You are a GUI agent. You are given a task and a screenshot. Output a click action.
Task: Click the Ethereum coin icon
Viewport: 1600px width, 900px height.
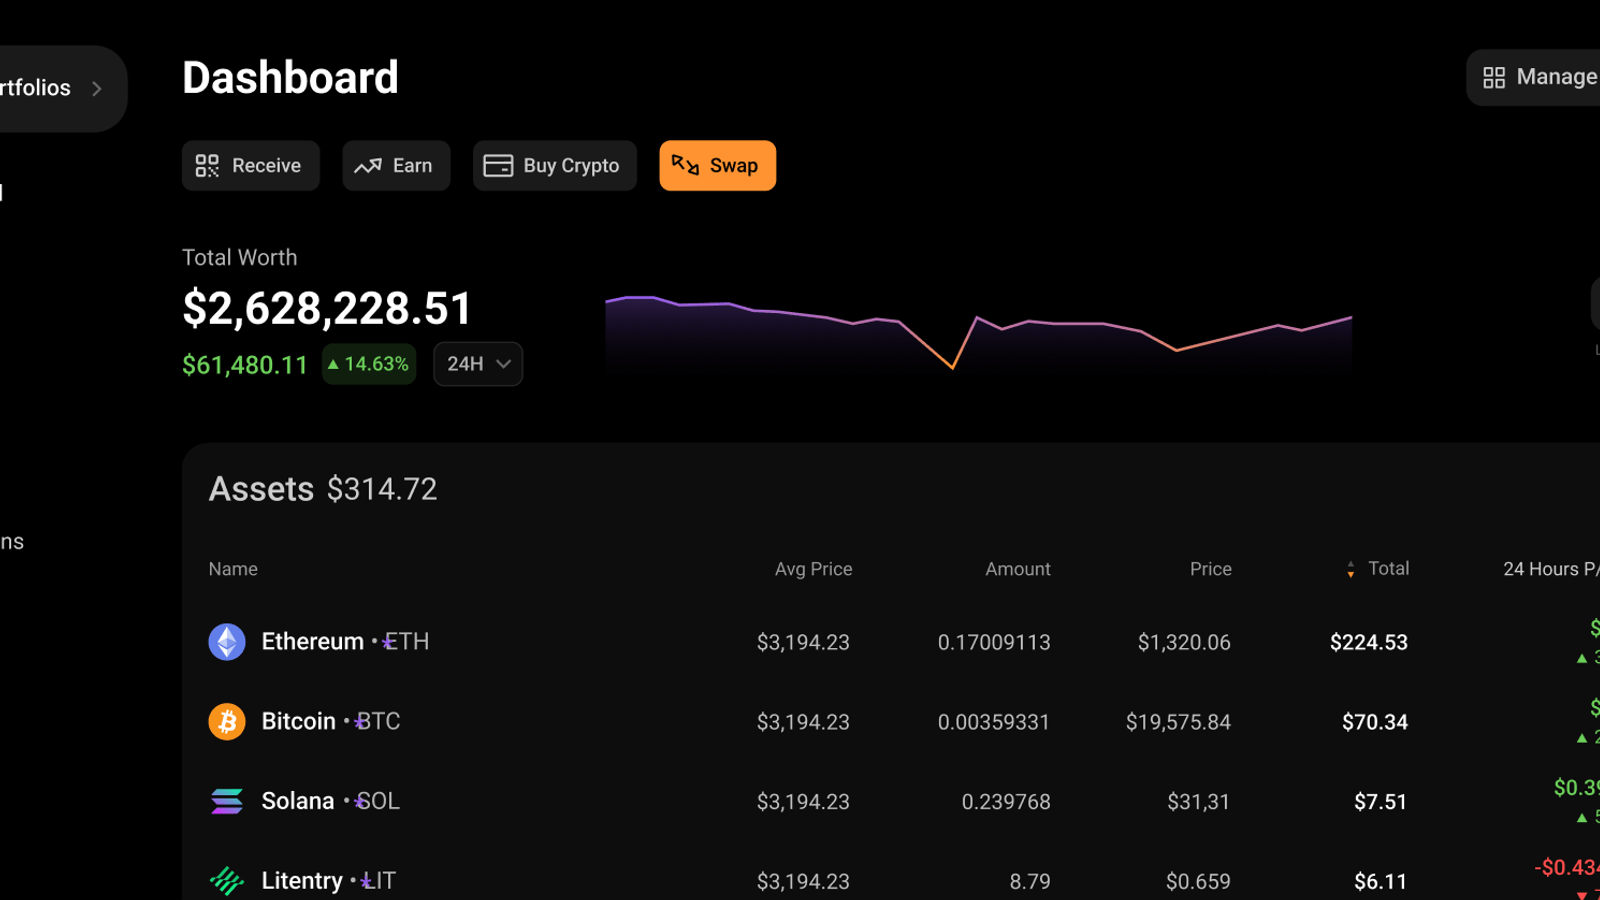[227, 642]
